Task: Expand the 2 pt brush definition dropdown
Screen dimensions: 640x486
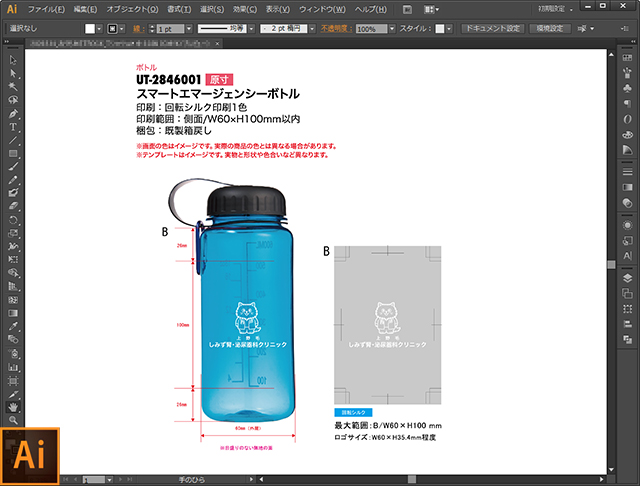Action: click(312, 29)
